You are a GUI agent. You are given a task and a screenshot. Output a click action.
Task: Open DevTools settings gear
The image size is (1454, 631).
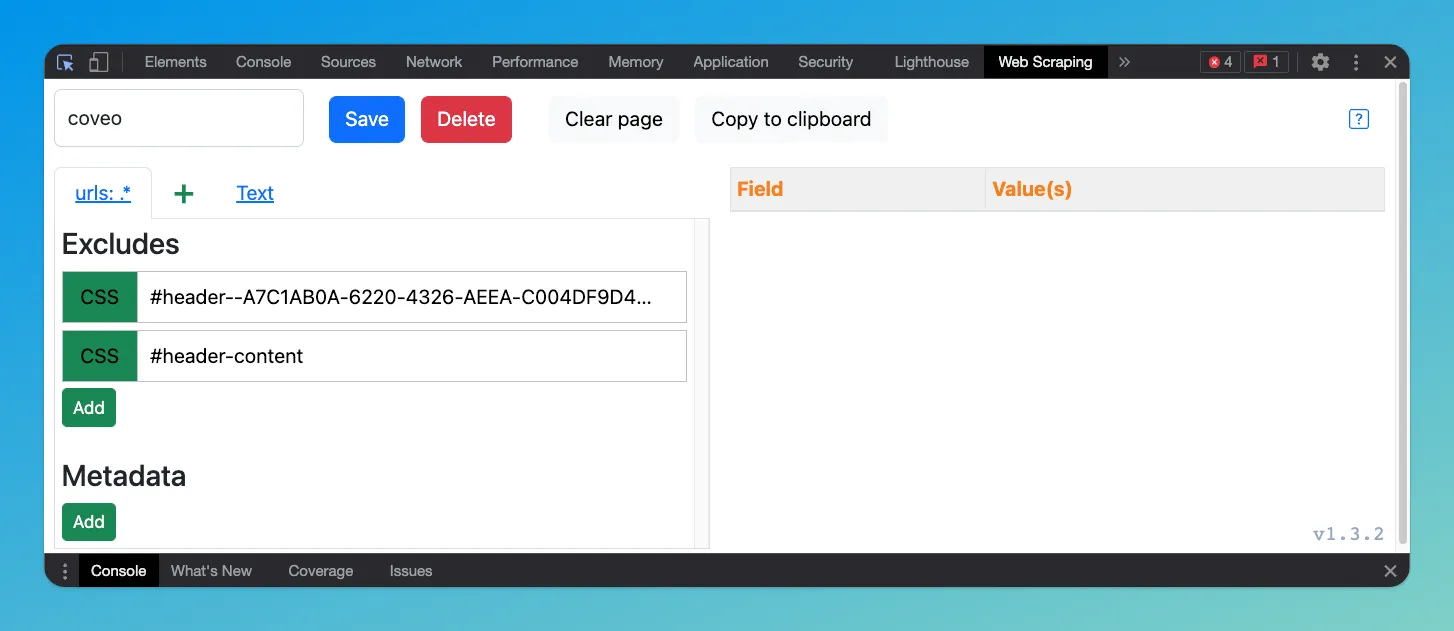(1320, 62)
